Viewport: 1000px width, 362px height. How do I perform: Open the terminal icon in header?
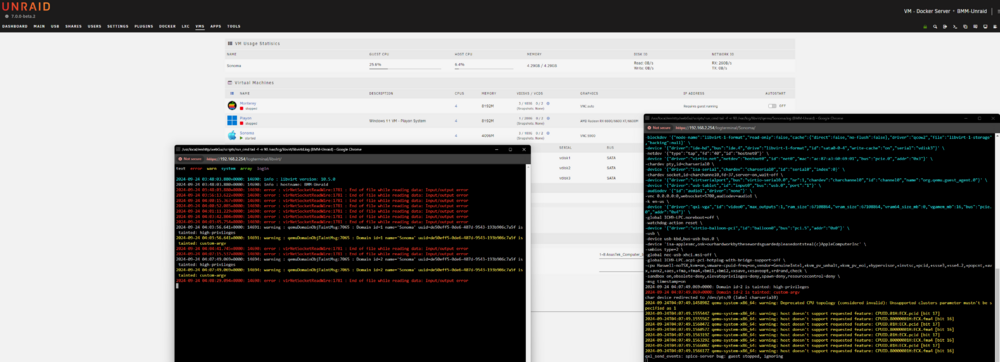point(955,27)
